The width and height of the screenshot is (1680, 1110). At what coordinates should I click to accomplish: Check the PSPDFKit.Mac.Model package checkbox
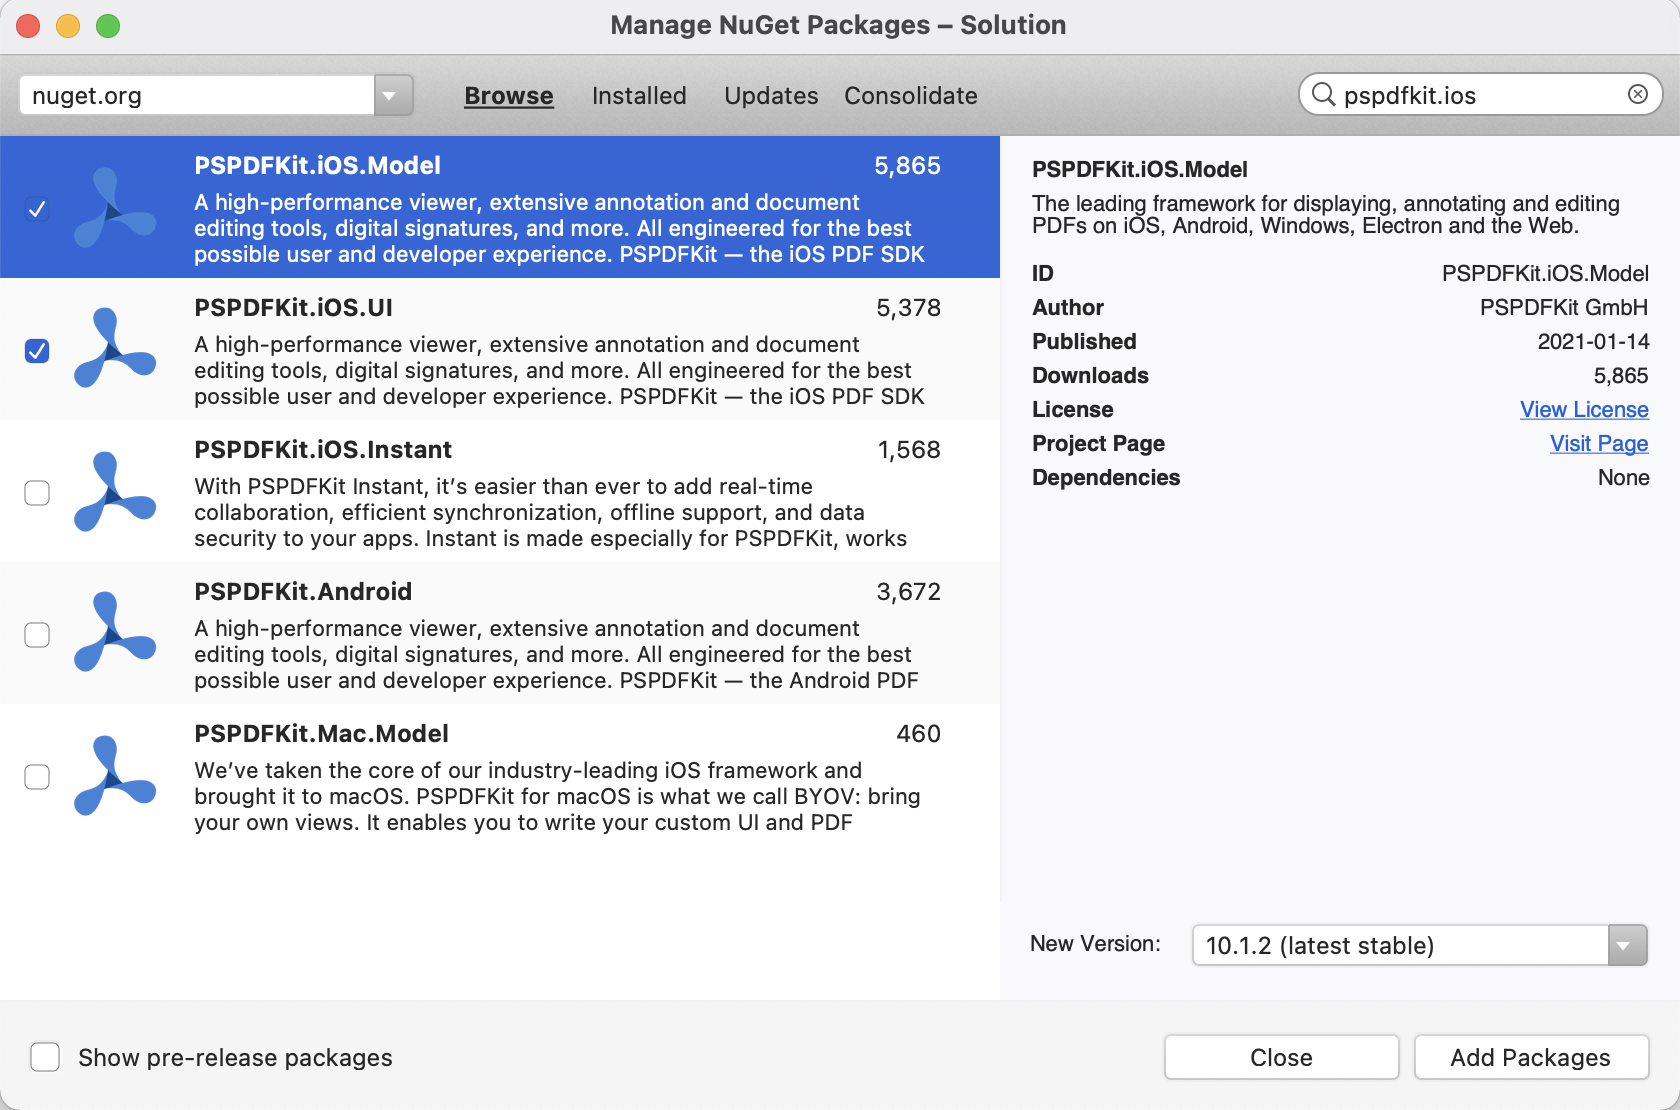pos(37,777)
